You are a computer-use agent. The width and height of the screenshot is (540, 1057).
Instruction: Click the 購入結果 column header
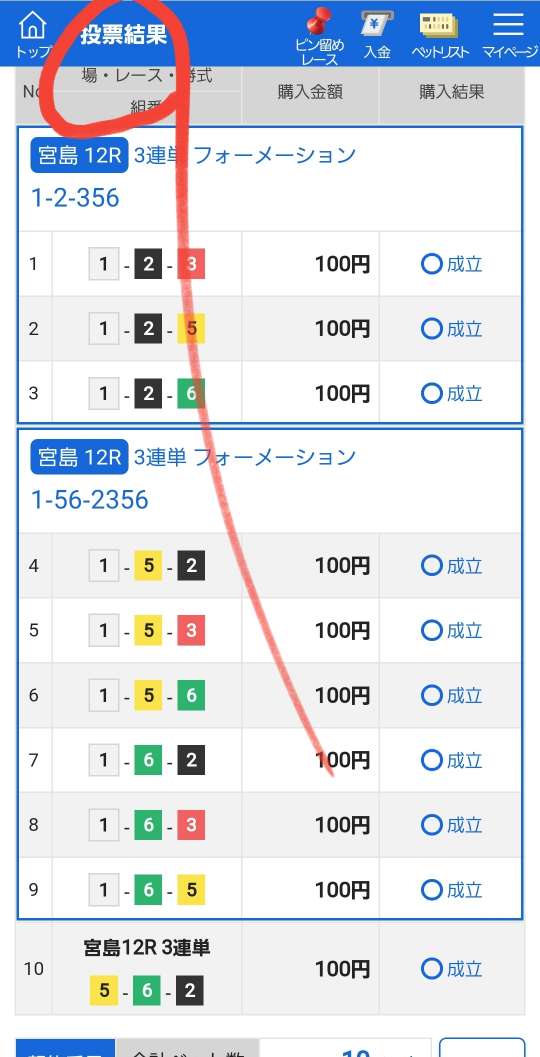(x=452, y=92)
